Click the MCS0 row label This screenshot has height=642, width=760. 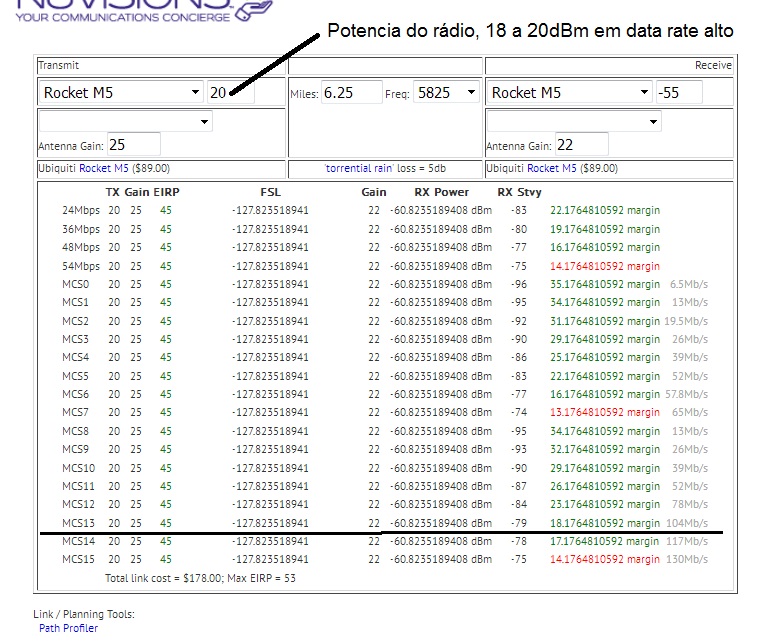pyautogui.click(x=76, y=284)
